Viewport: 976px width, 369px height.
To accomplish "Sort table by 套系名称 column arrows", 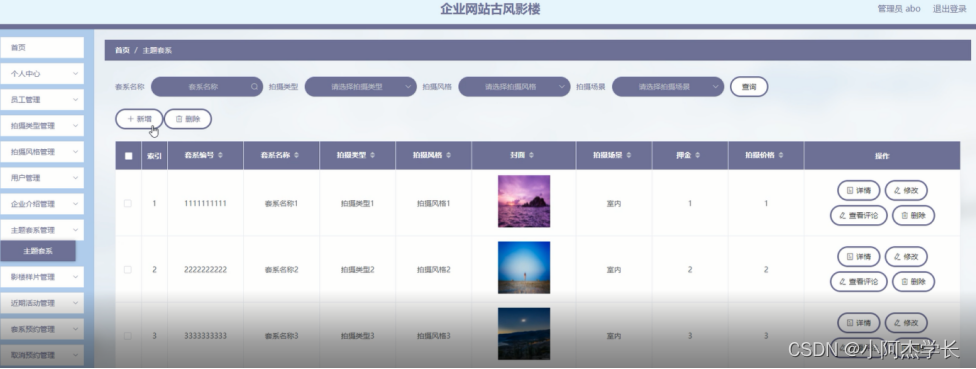I will point(296,155).
